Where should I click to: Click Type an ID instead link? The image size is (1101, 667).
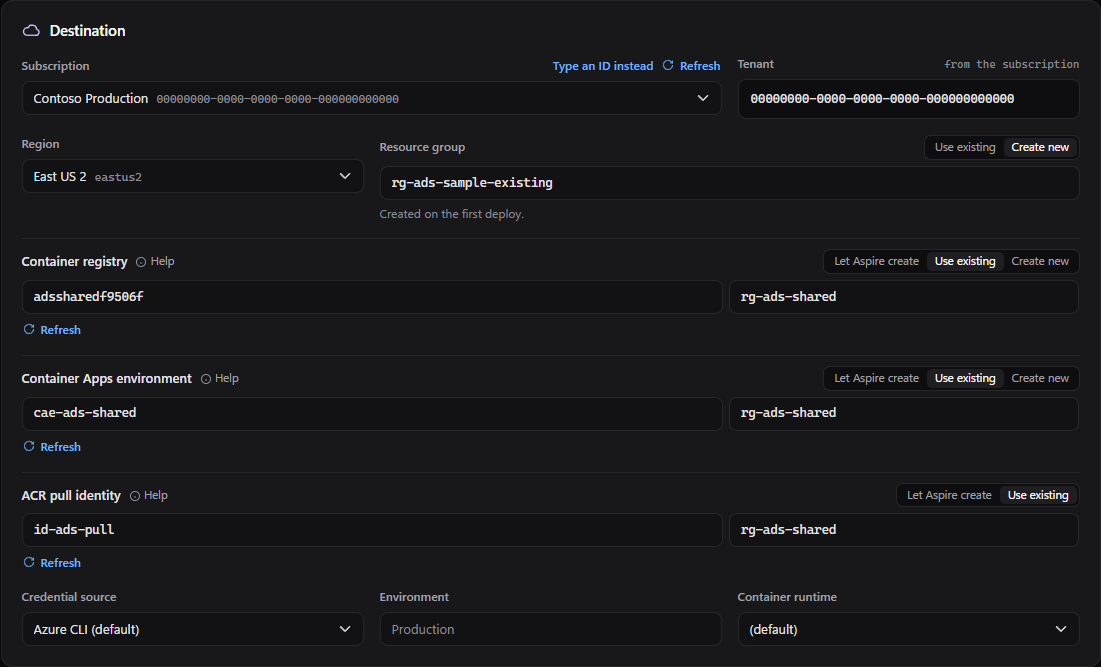point(602,66)
